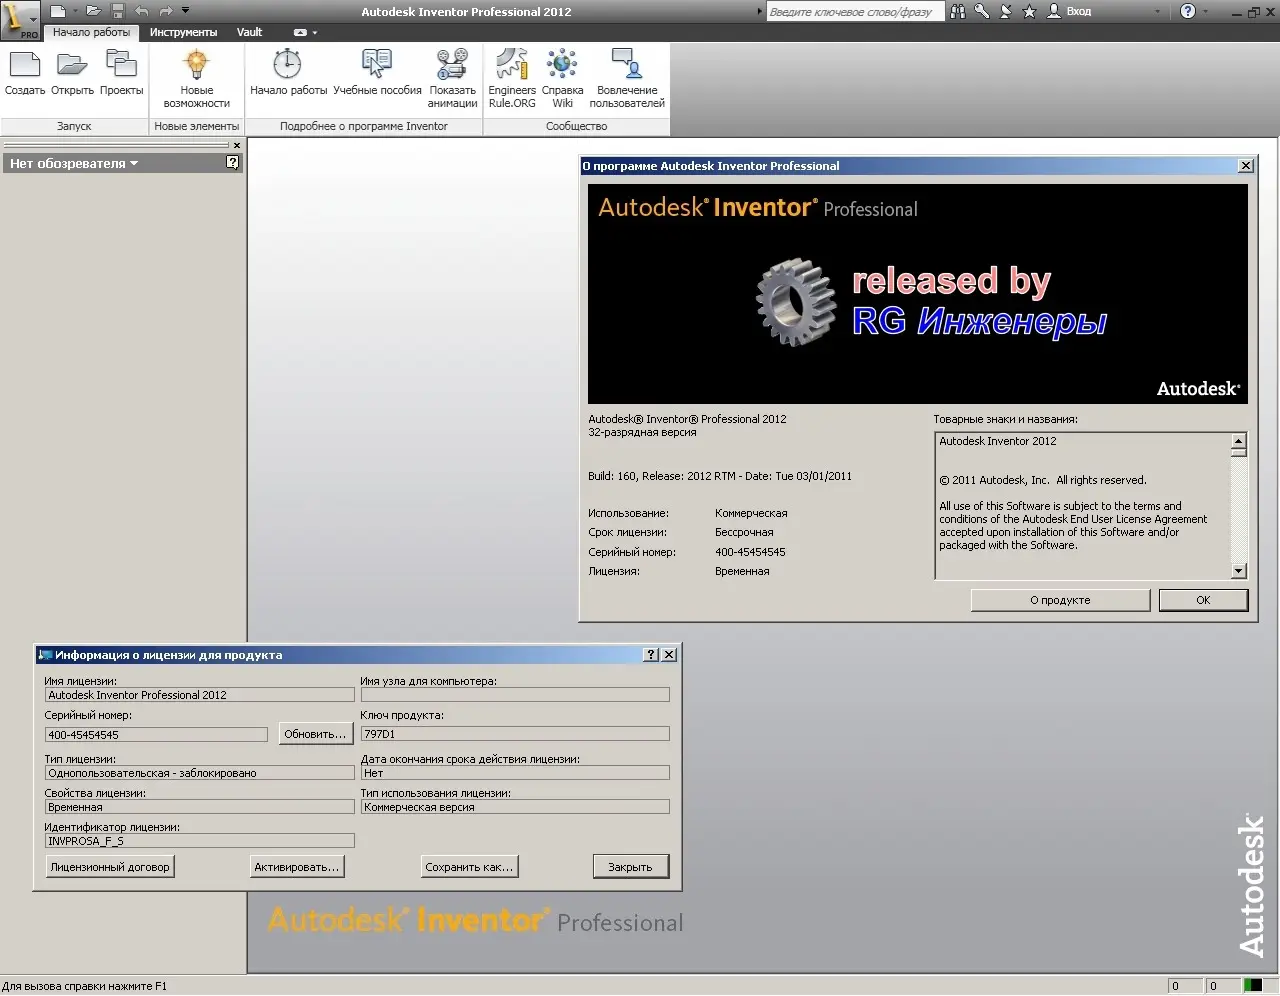
Task: Switch to Vault ribbon tab
Action: point(249,32)
